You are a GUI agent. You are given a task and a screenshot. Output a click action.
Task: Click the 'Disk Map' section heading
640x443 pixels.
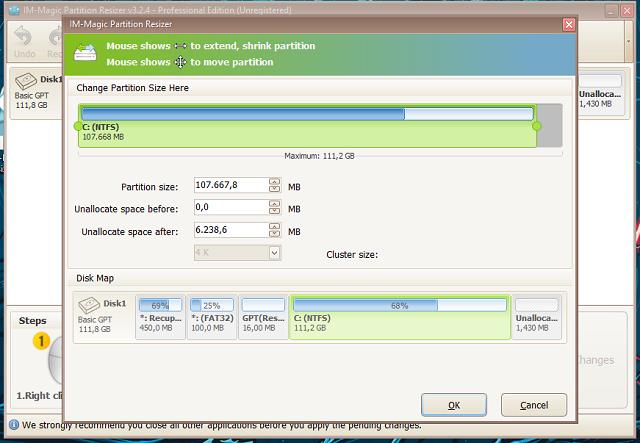point(95,278)
